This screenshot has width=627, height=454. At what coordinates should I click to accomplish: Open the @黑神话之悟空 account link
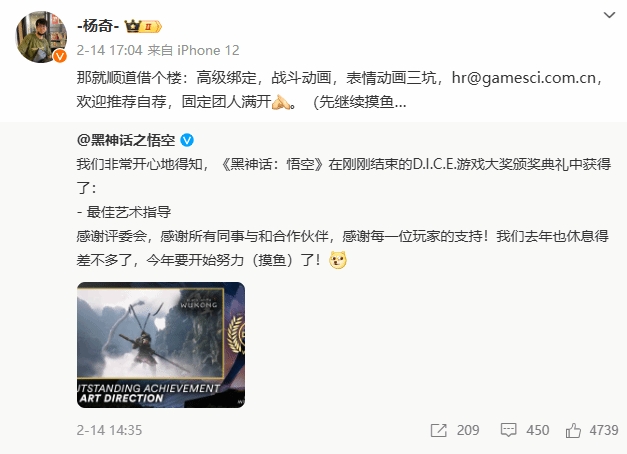coord(126,140)
